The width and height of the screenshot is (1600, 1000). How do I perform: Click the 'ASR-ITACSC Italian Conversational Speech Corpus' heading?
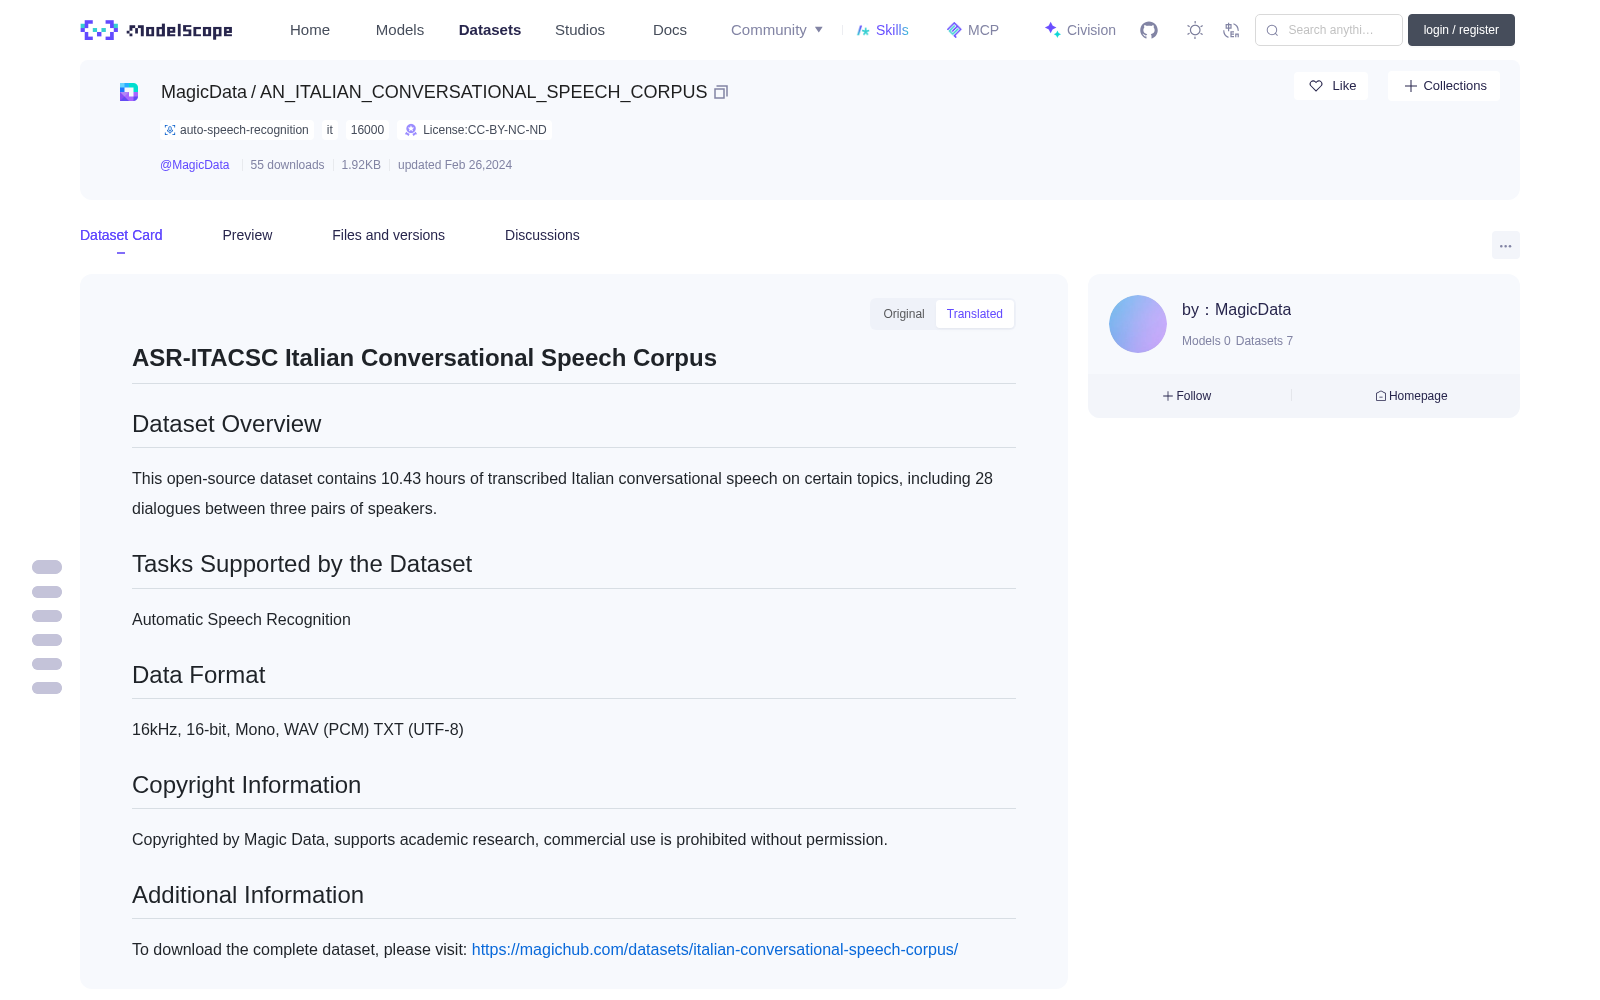[x=425, y=358]
